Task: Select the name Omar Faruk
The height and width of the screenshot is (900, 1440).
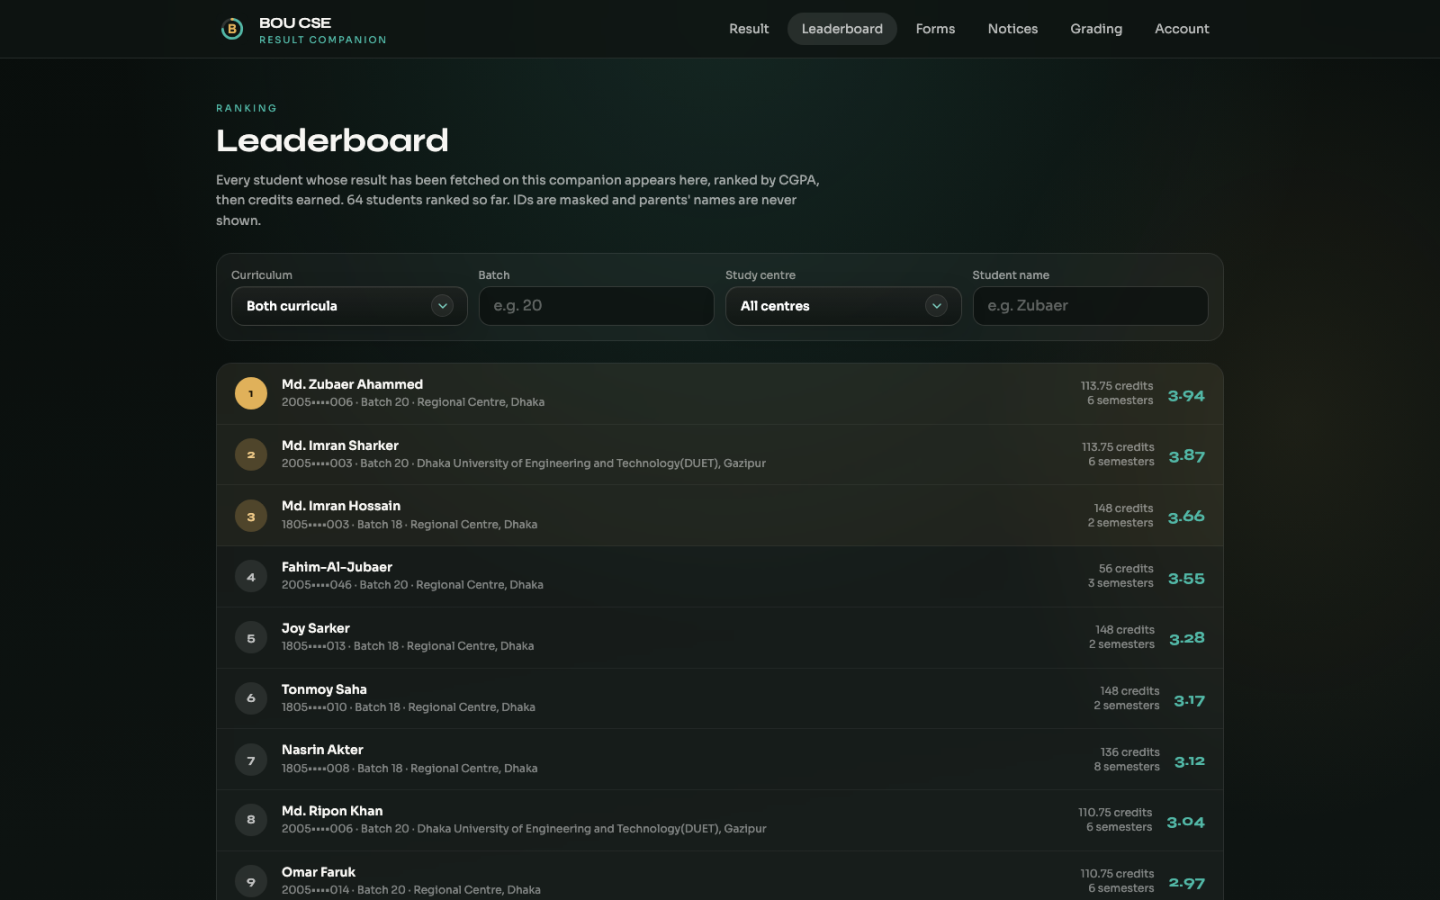Action: point(318,872)
